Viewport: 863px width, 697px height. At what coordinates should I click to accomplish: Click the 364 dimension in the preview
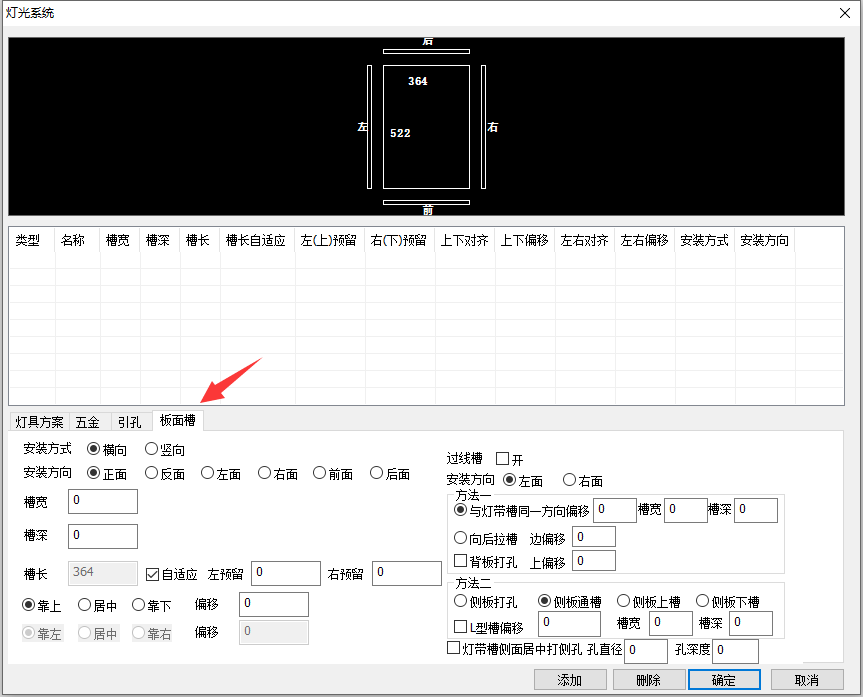[418, 81]
